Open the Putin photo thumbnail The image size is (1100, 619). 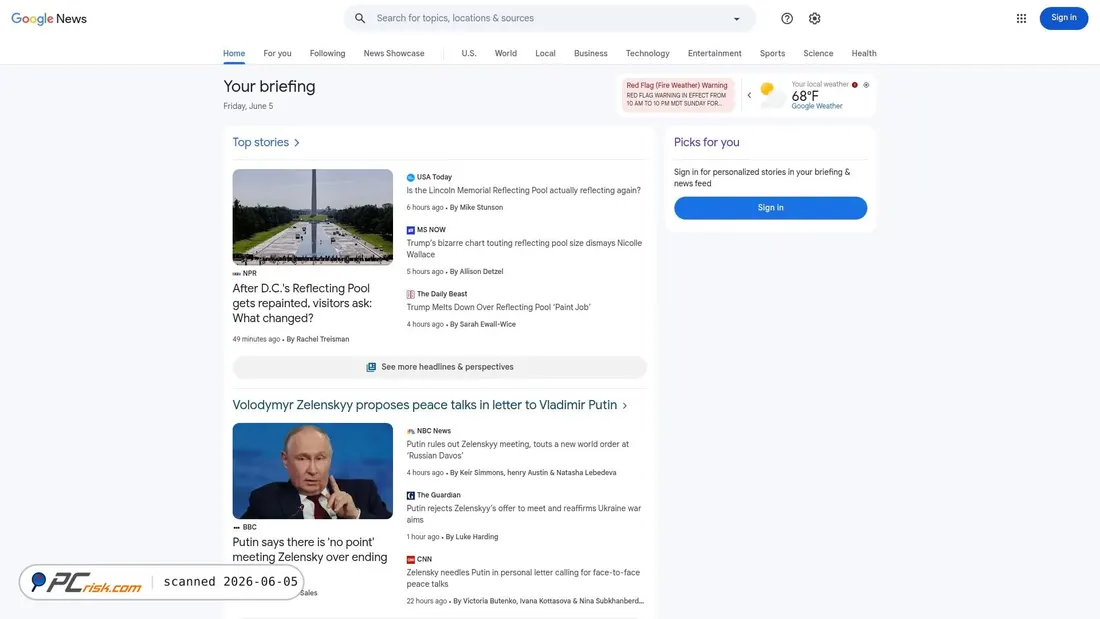click(x=313, y=471)
